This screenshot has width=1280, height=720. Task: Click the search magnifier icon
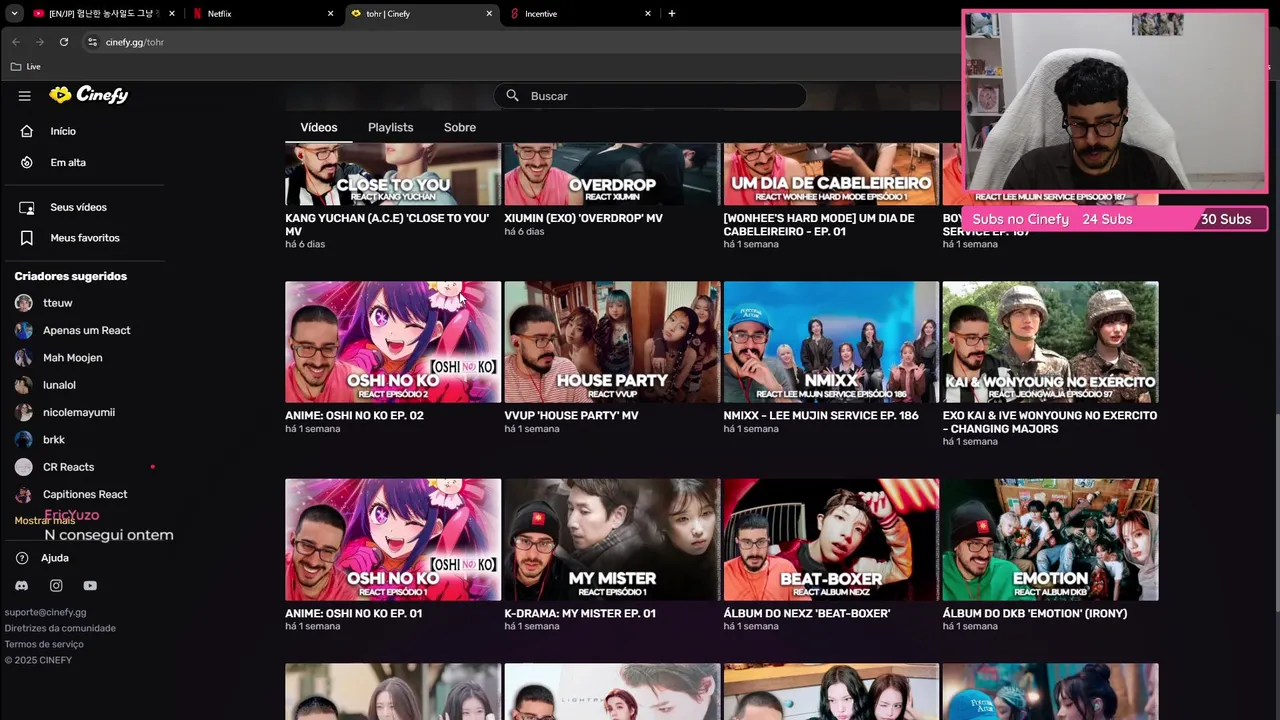coord(512,96)
